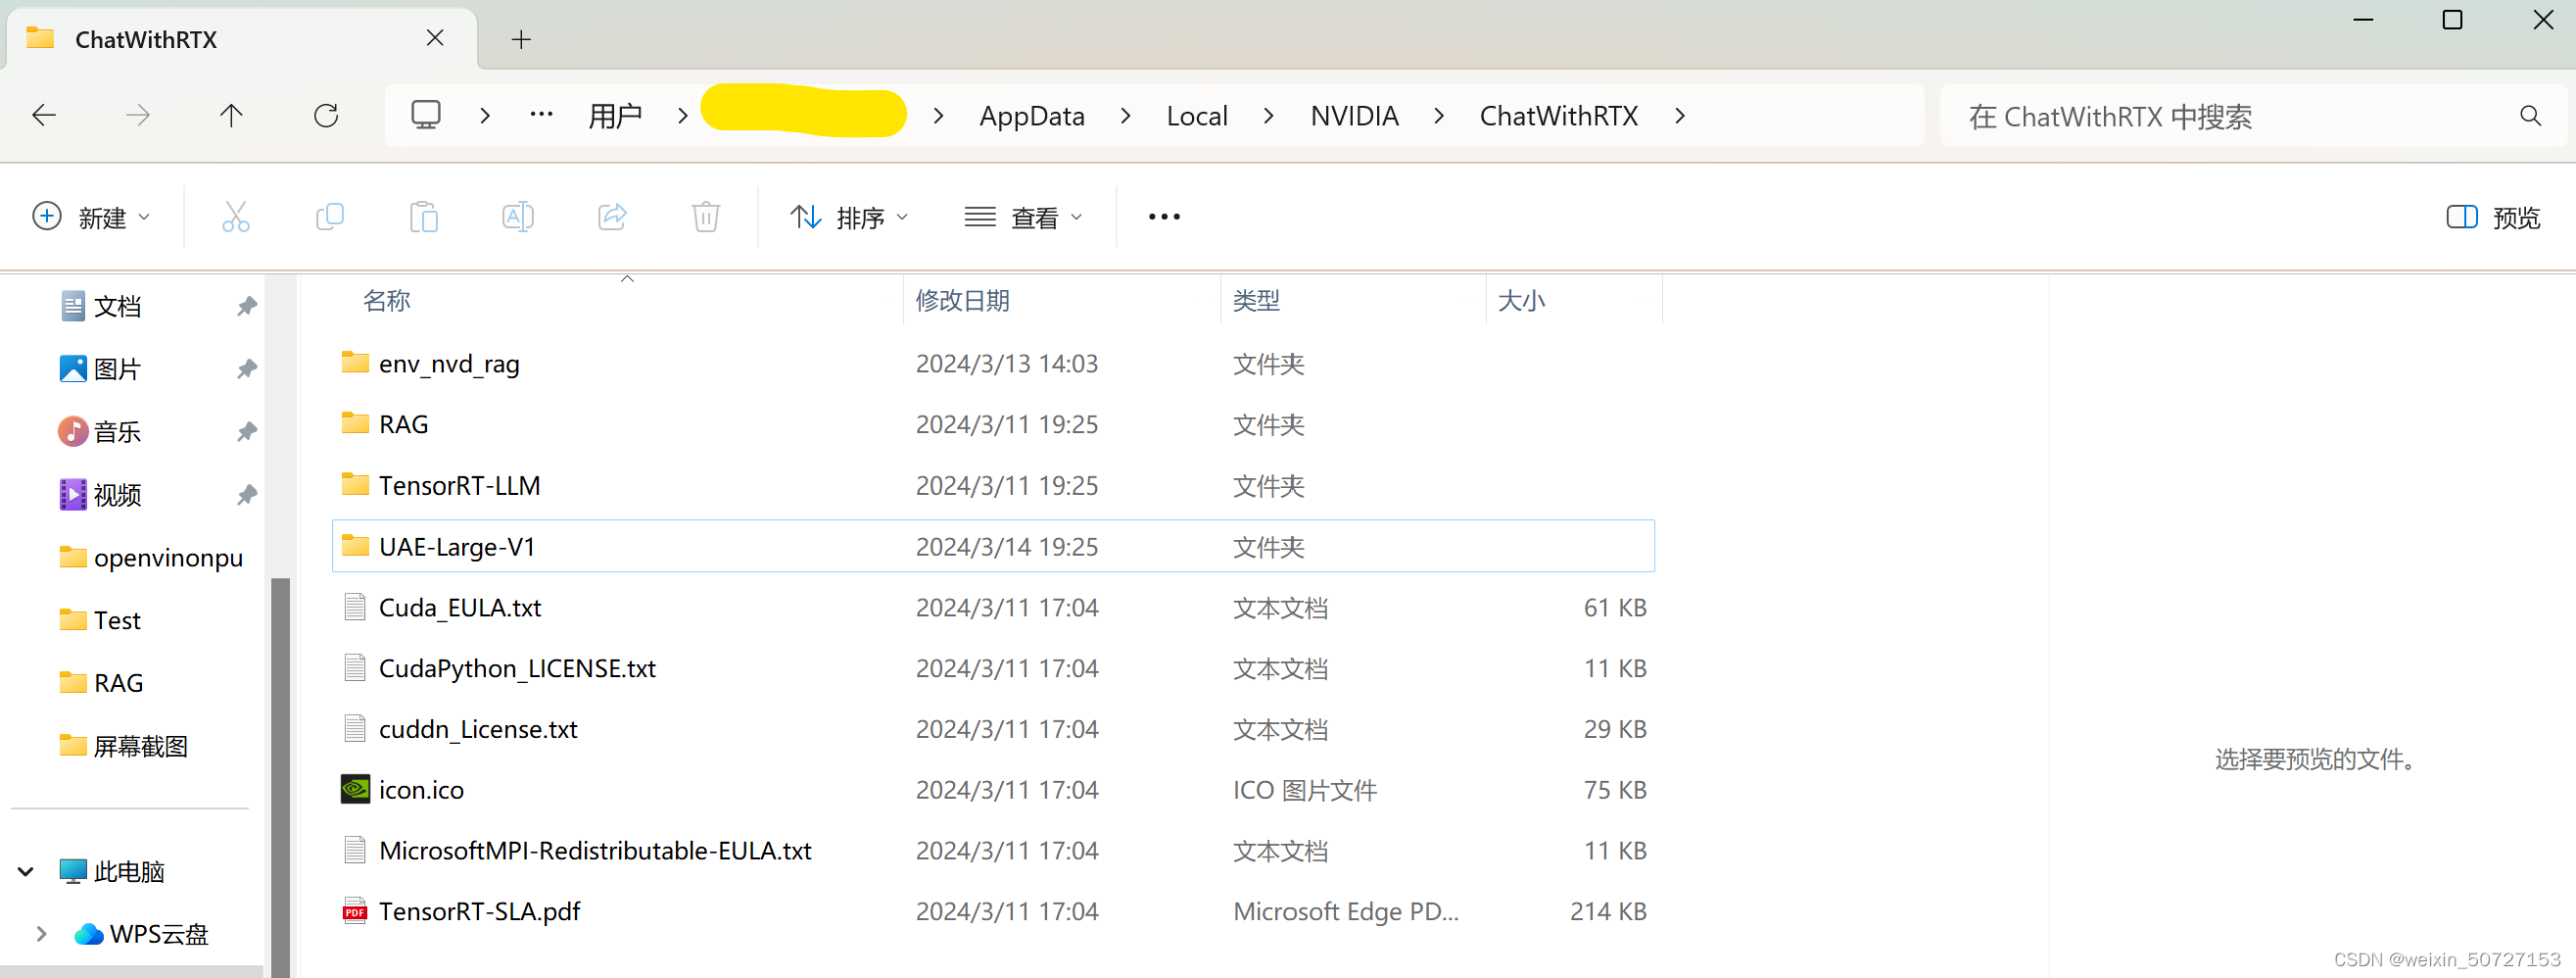The image size is (2576, 978).
Task: Open the 新建 dropdown menu
Action: click(x=91, y=217)
